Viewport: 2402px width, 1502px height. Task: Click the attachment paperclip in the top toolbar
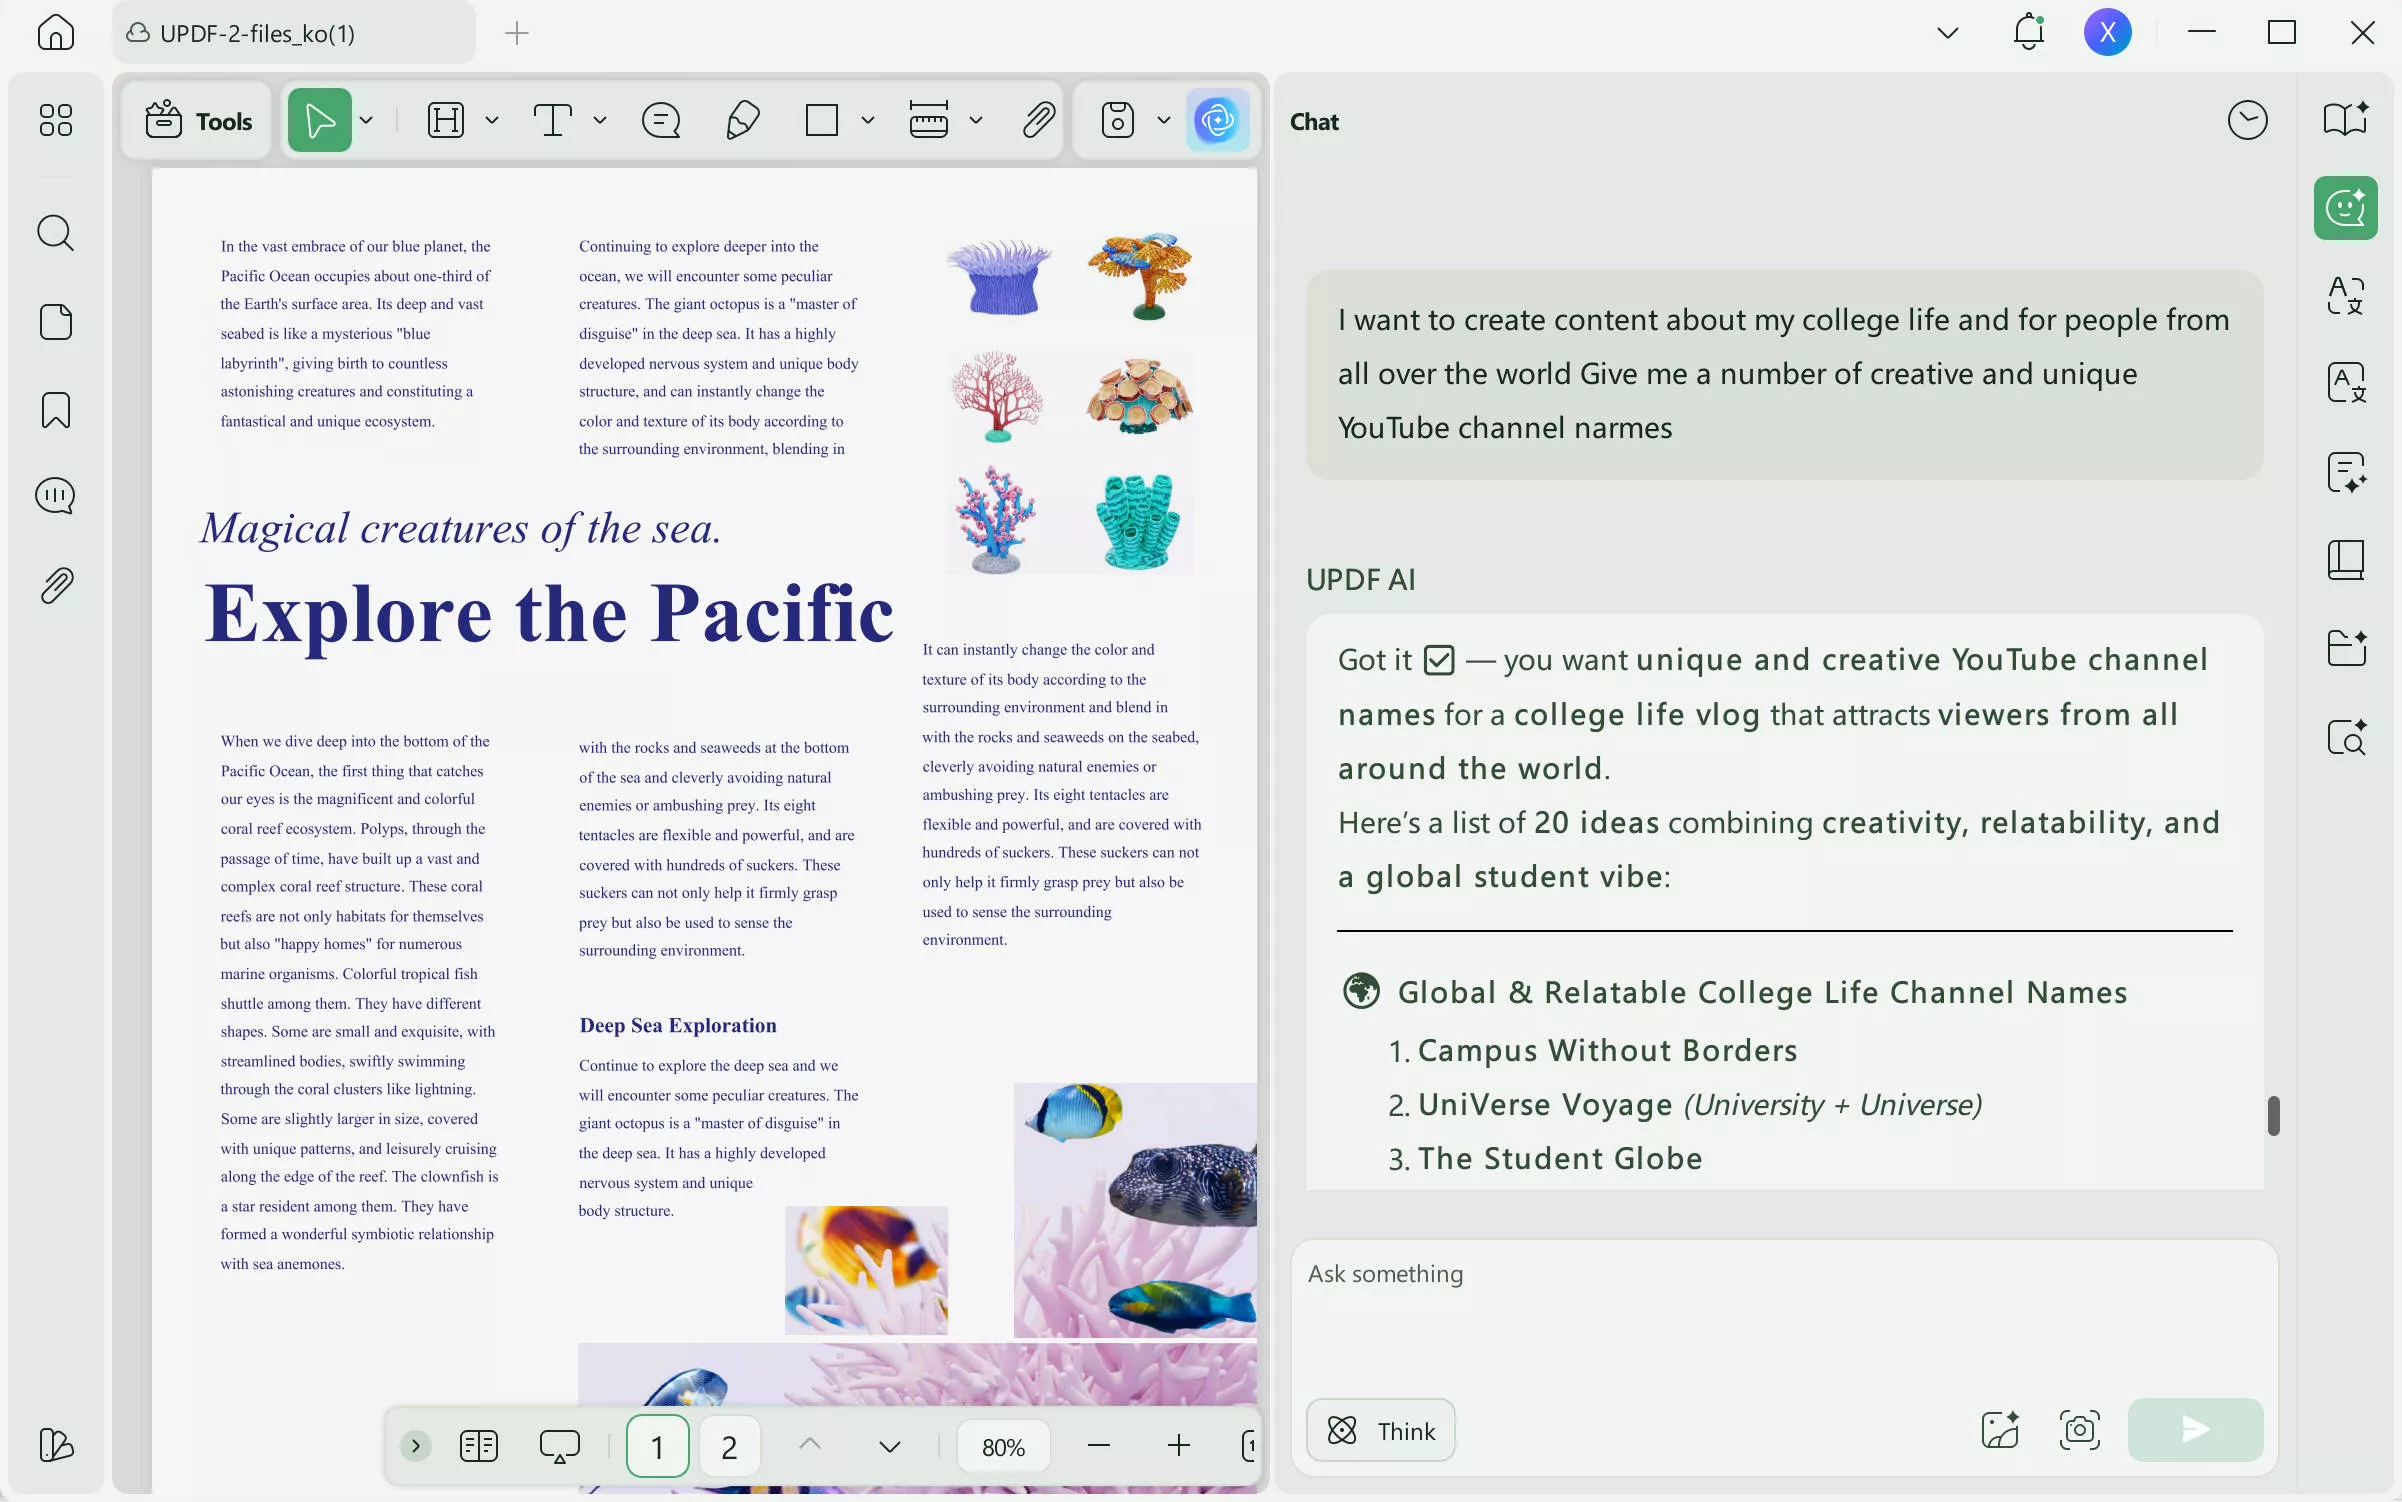coord(1039,120)
